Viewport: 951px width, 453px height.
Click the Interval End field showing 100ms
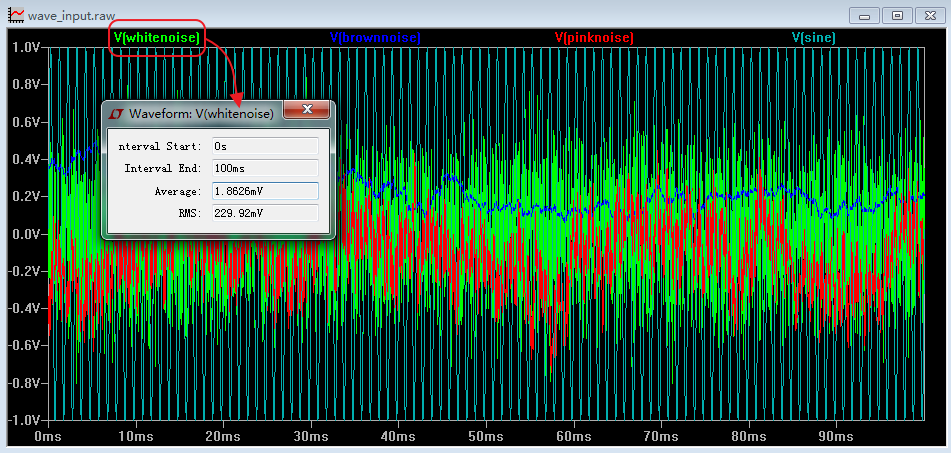tap(265, 168)
